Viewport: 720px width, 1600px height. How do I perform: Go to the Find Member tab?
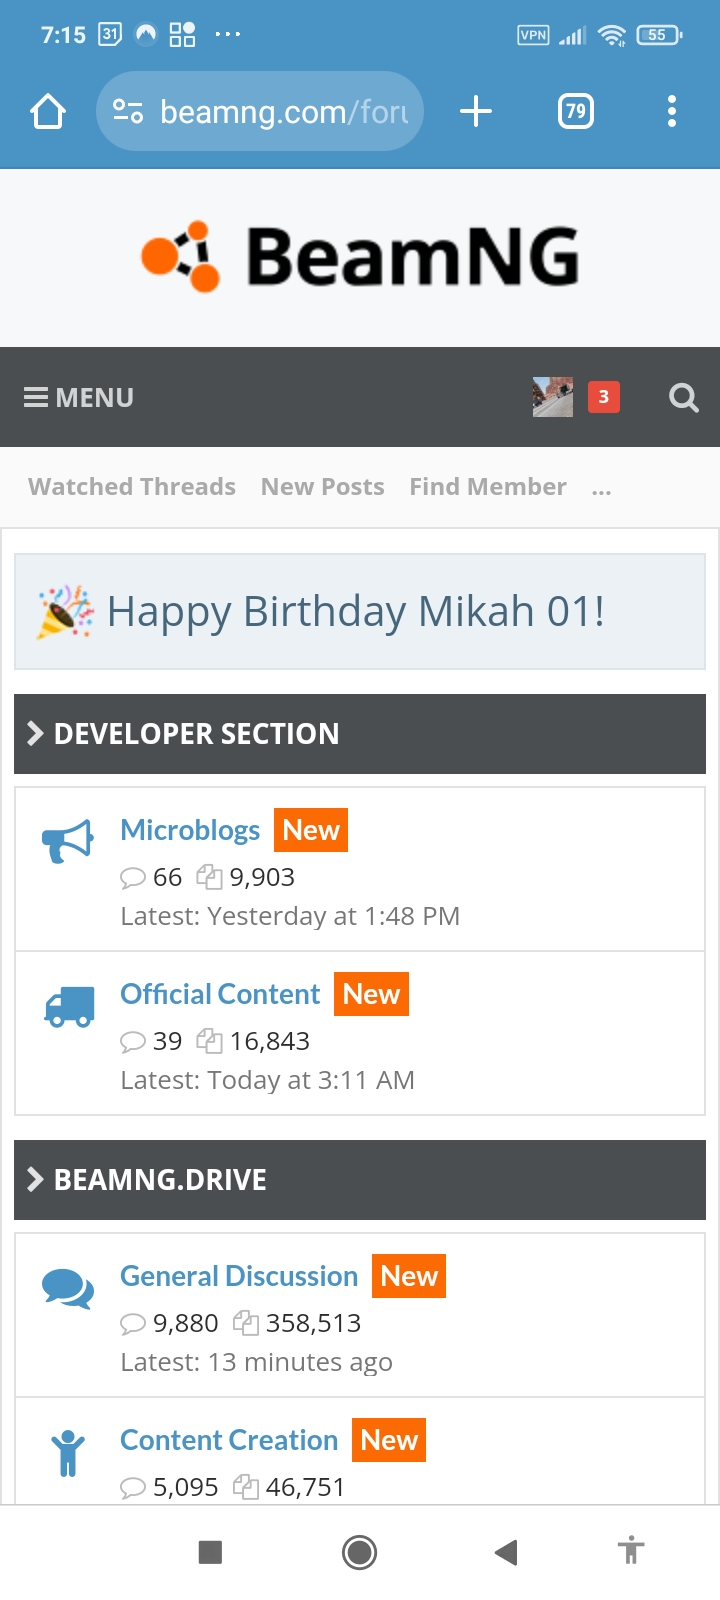[488, 487]
